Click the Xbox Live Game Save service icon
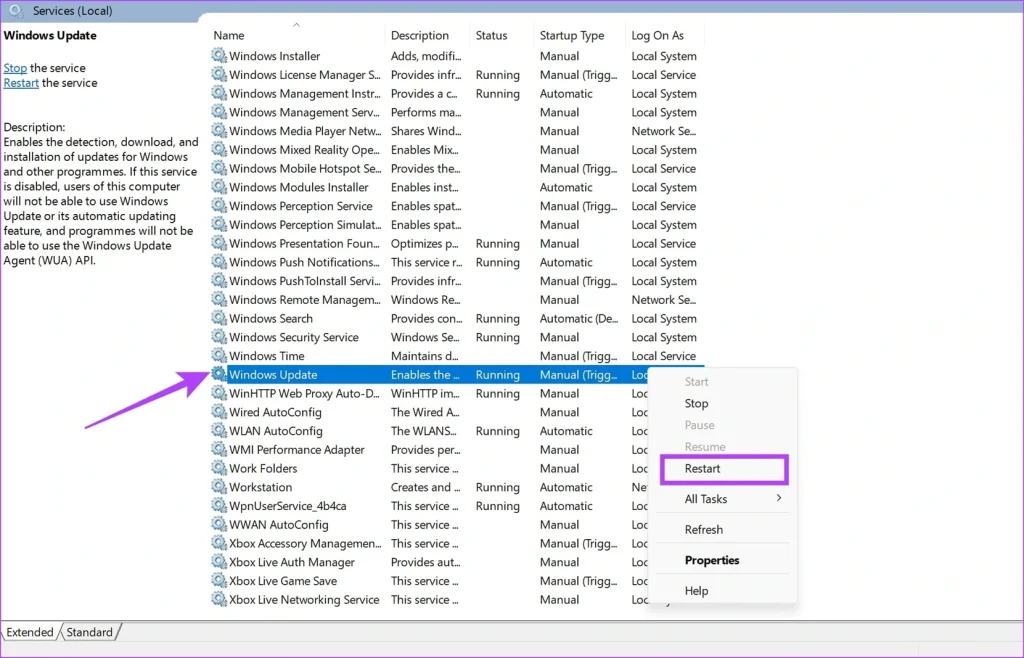Viewport: 1024px width, 658px height. coord(219,580)
